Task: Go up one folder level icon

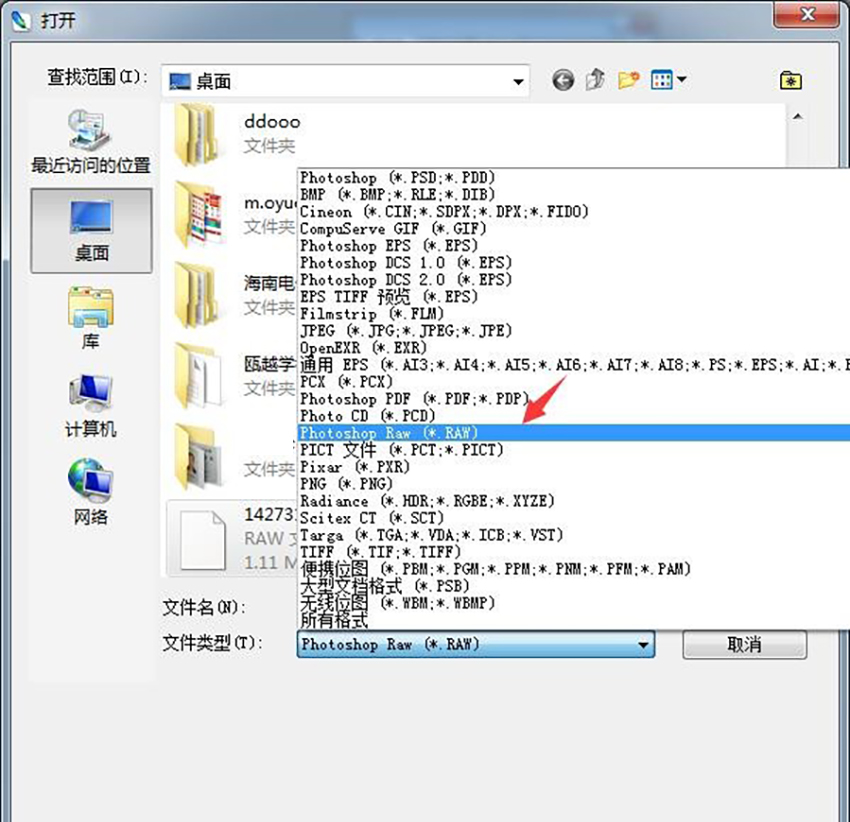Action: [595, 80]
